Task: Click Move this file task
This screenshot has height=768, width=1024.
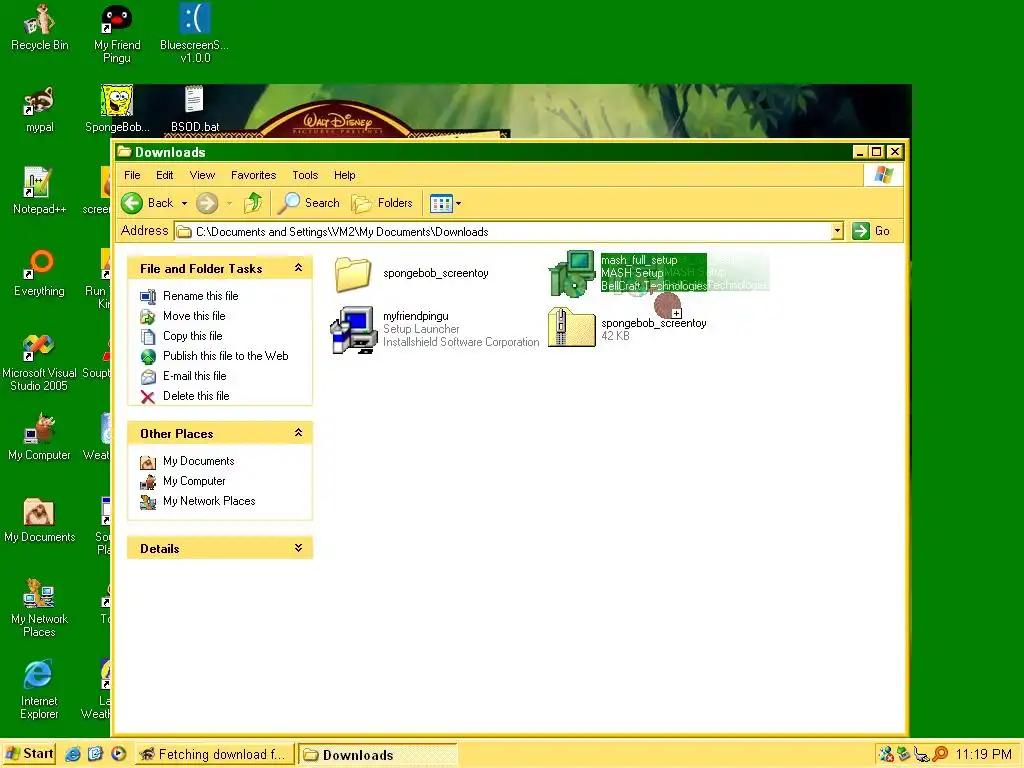Action: click(x=183, y=316)
